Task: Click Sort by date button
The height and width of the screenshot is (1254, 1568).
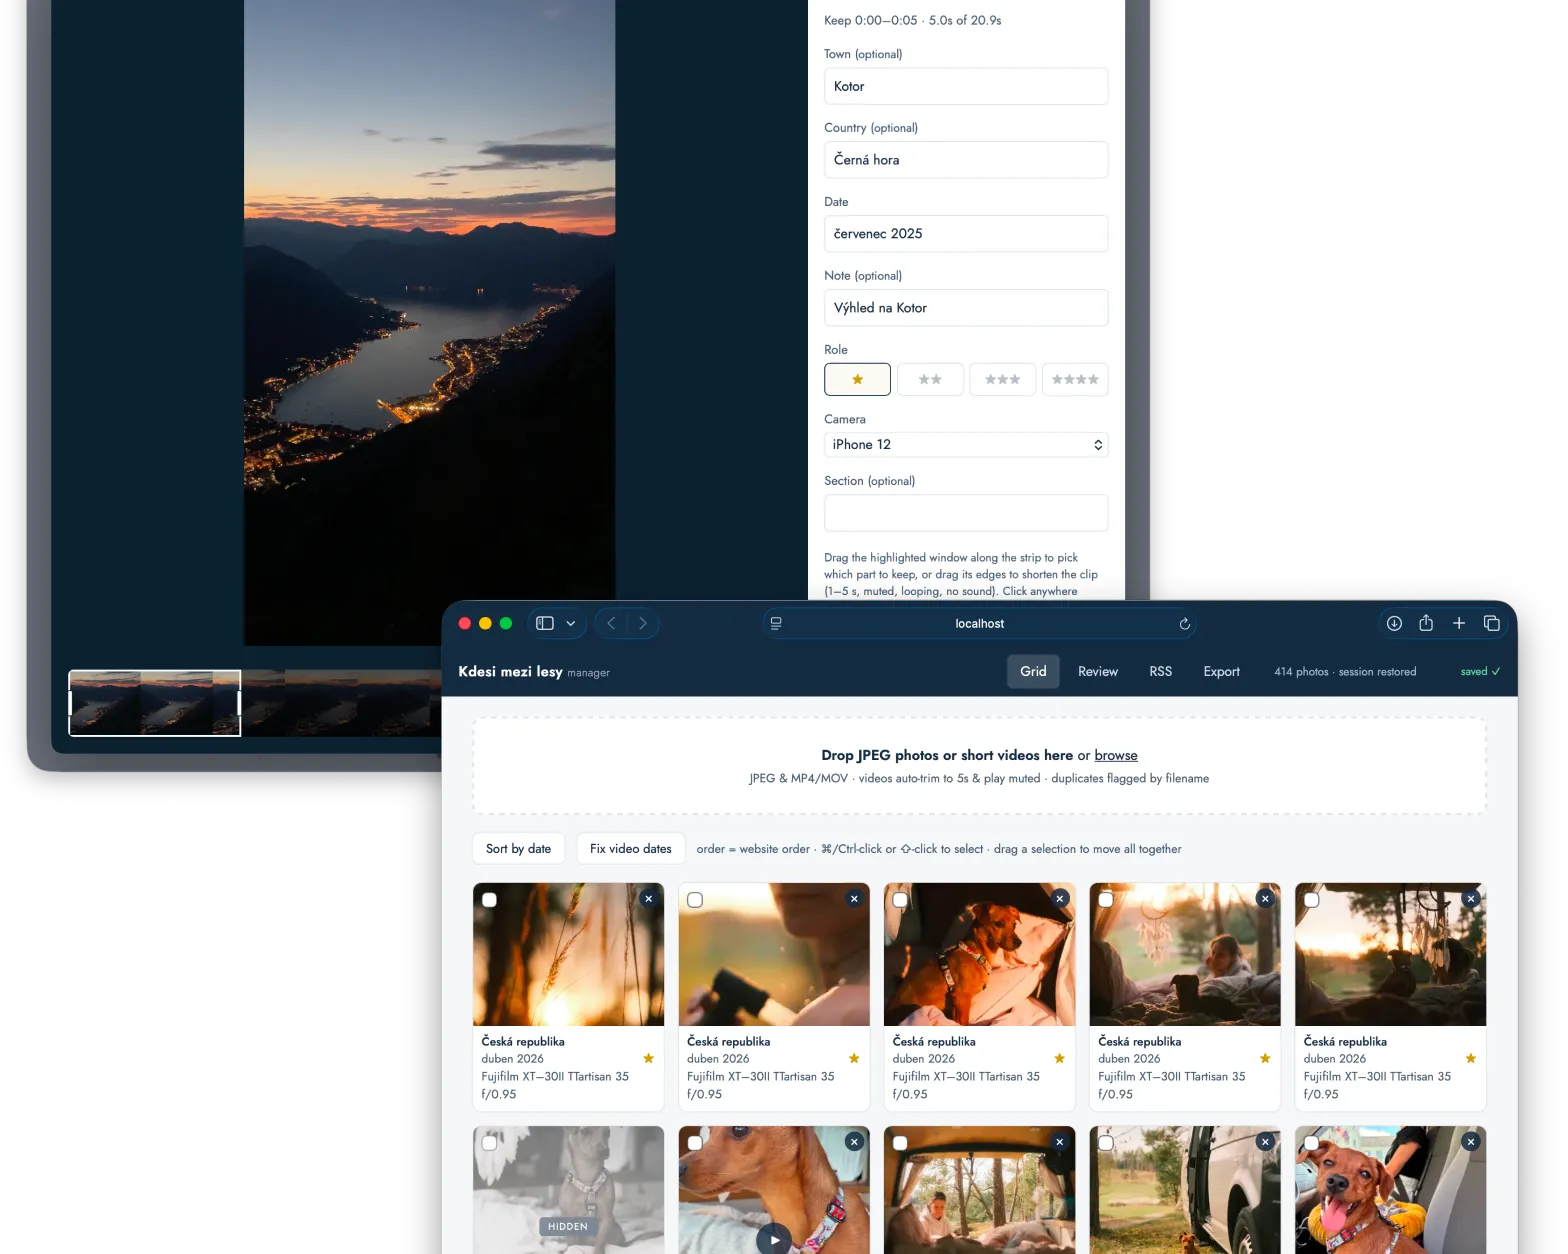Action: click(518, 849)
